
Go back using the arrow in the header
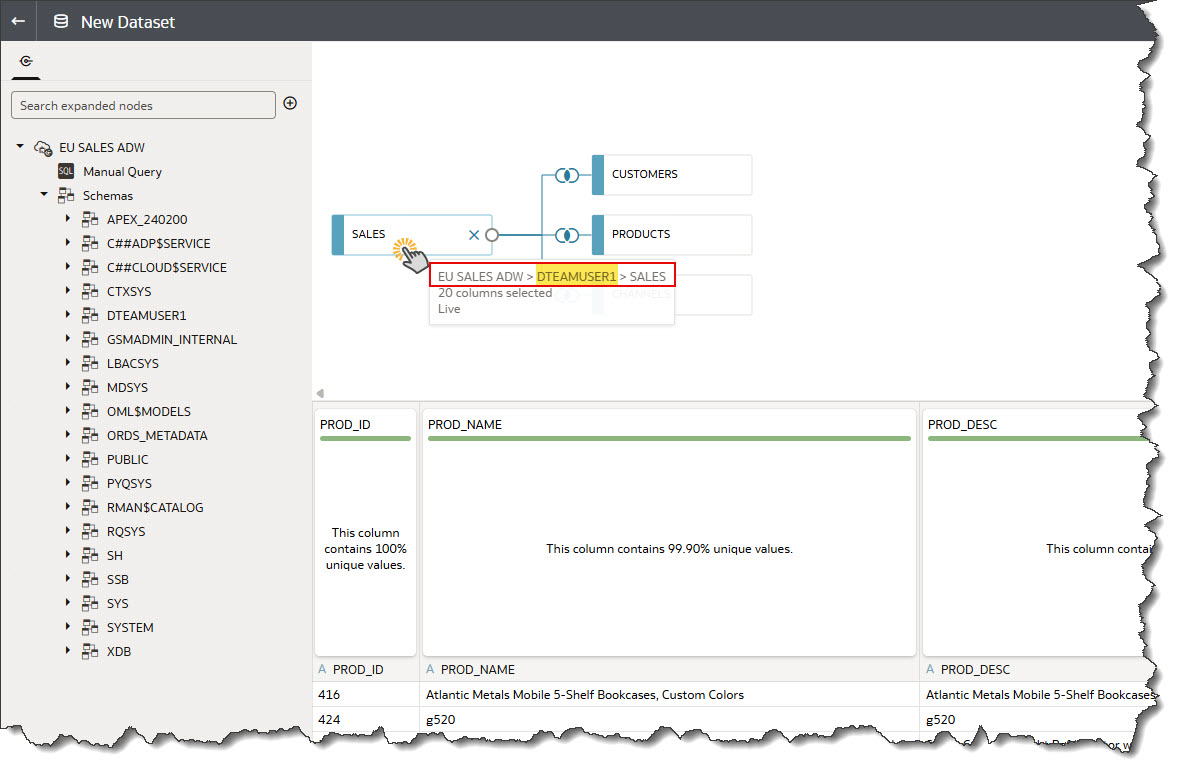(18, 21)
